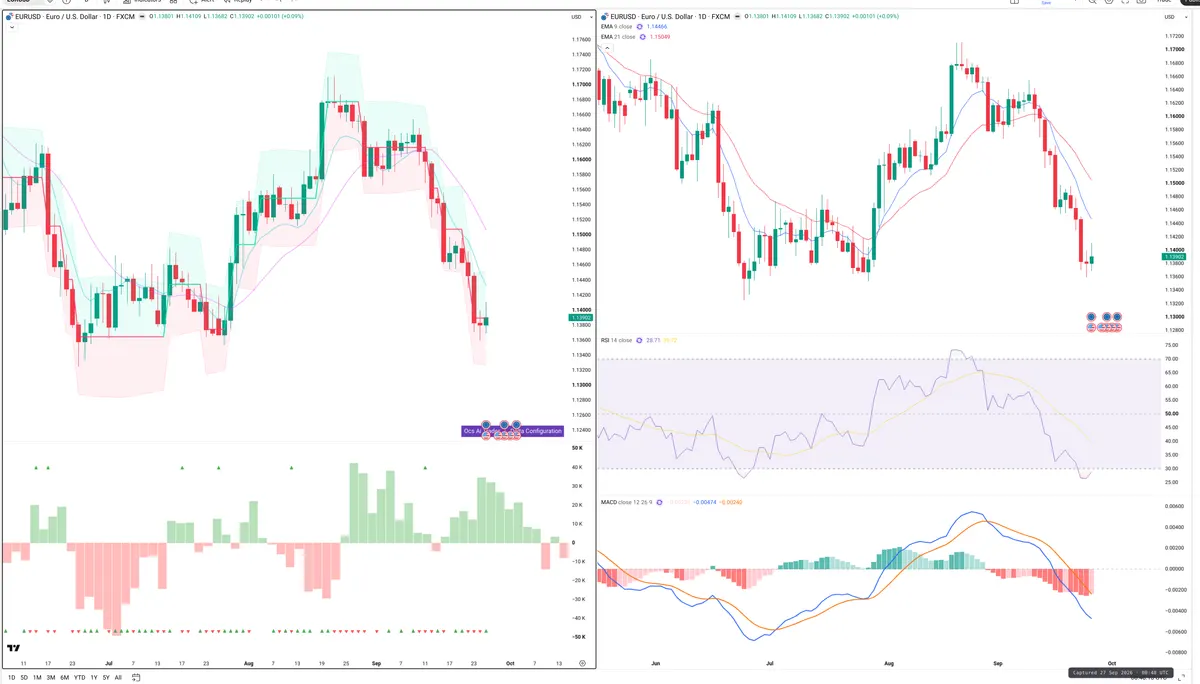This screenshot has width=1200, height=684.
Task: Click the 70.00 level on RSI scale
Action: click(1171, 359)
